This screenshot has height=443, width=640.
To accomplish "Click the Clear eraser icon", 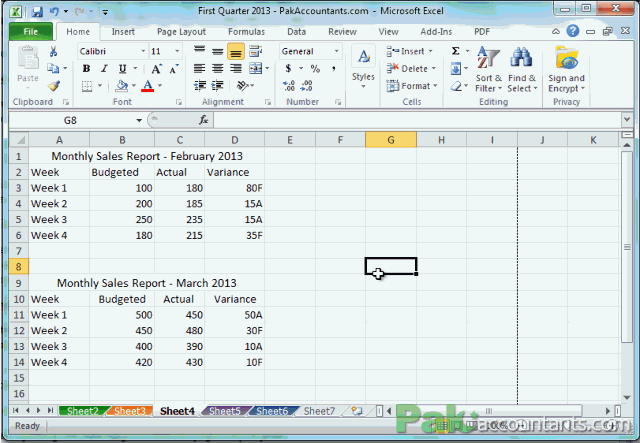I will pyautogui.click(x=456, y=86).
